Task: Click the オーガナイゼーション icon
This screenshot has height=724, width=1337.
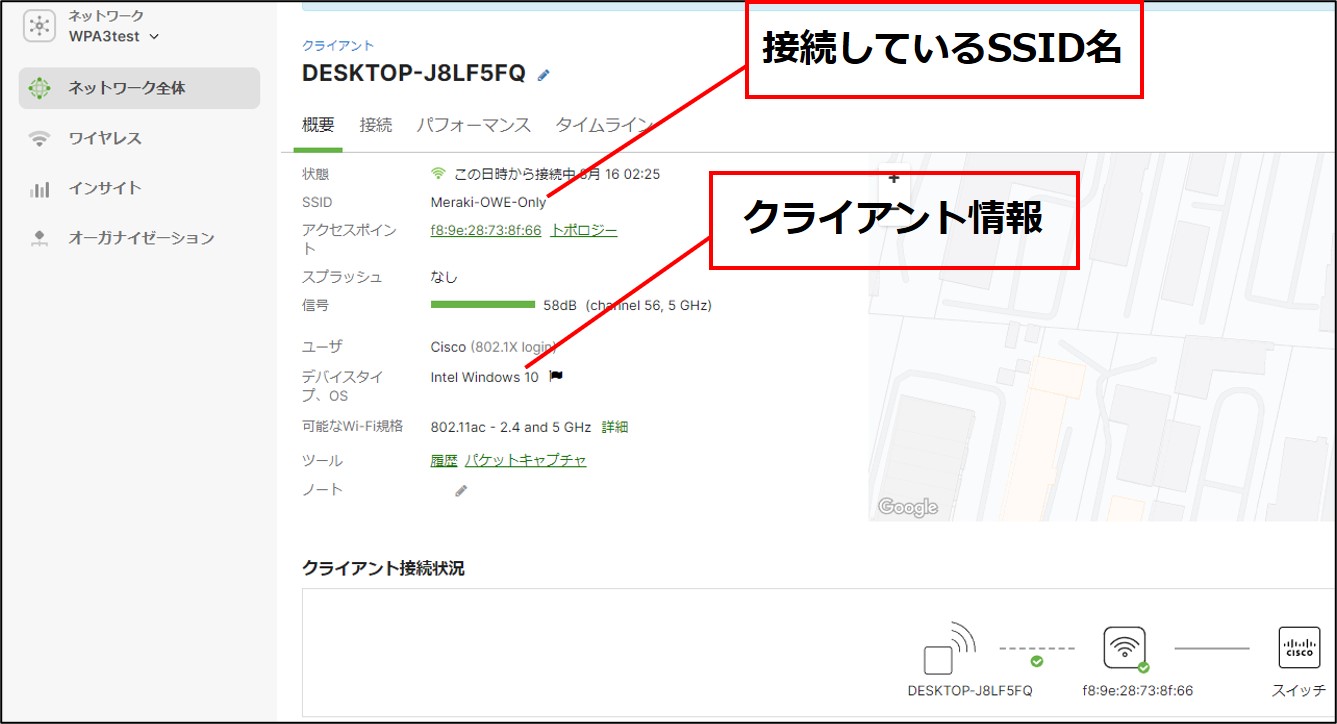Action: [39, 238]
